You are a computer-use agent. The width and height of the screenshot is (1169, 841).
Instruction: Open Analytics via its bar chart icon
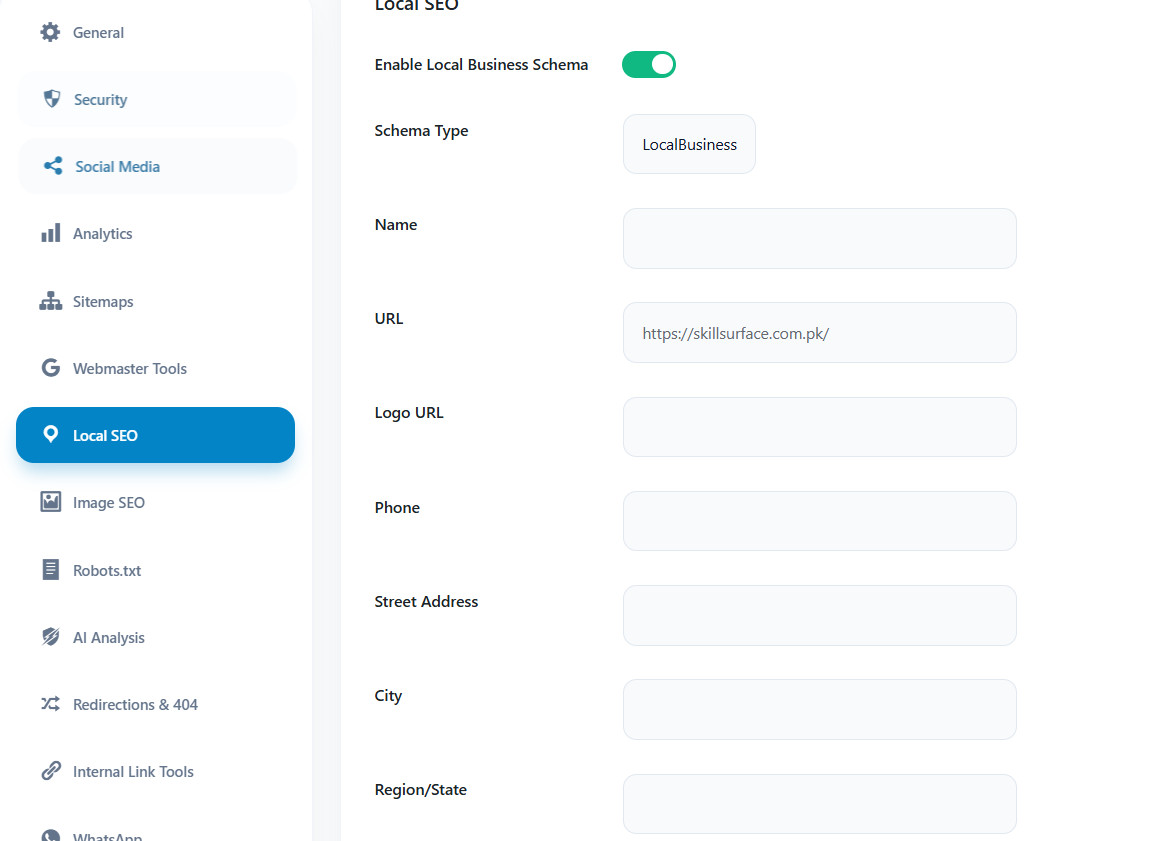tap(49, 233)
